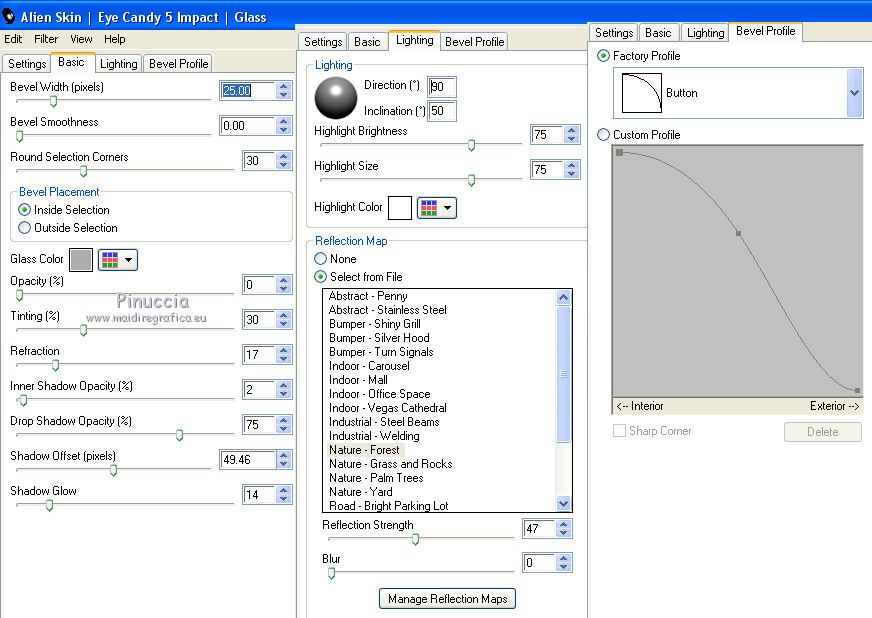Image resolution: width=872 pixels, height=618 pixels.
Task: Open the Filter menu
Action: pyautogui.click(x=46, y=39)
